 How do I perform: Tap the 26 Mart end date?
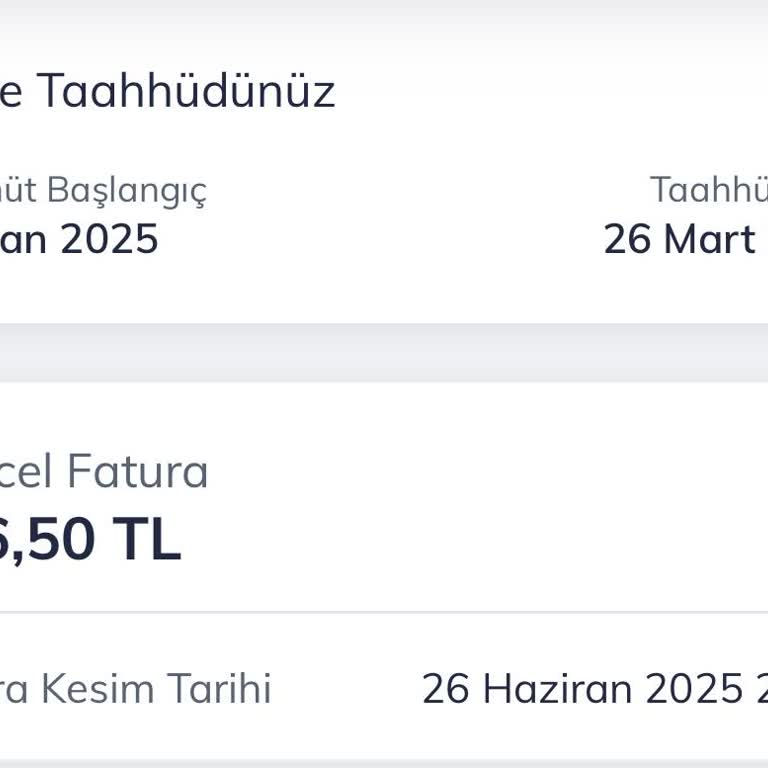[x=680, y=239]
